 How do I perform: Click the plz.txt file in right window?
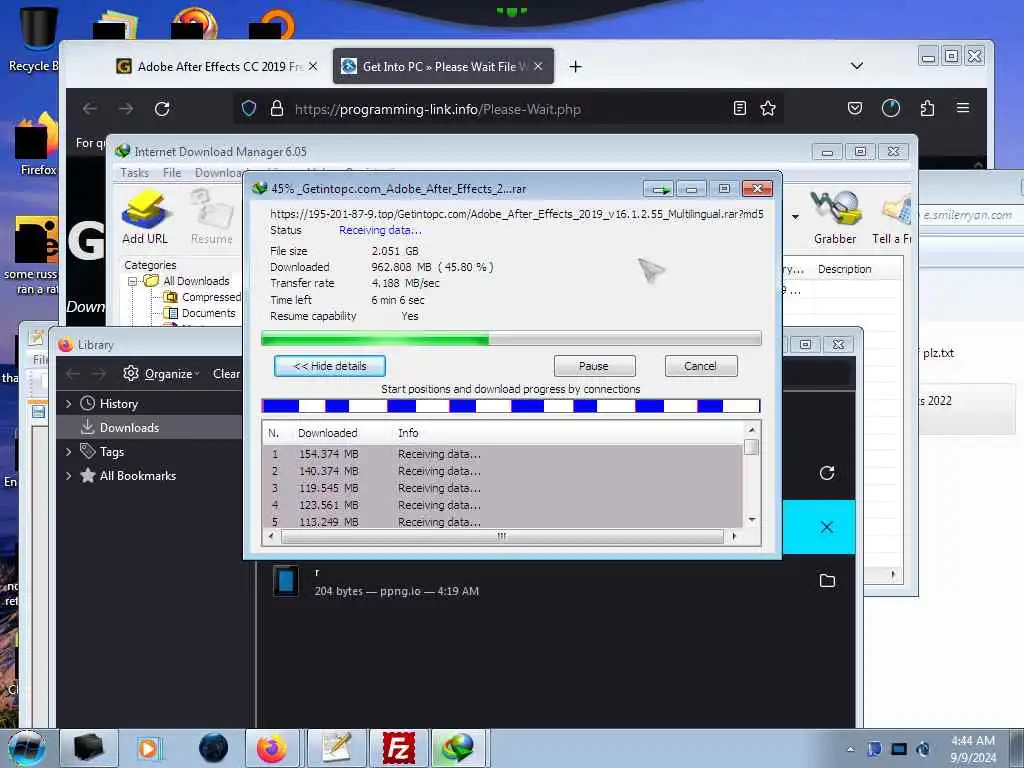[x=938, y=353]
